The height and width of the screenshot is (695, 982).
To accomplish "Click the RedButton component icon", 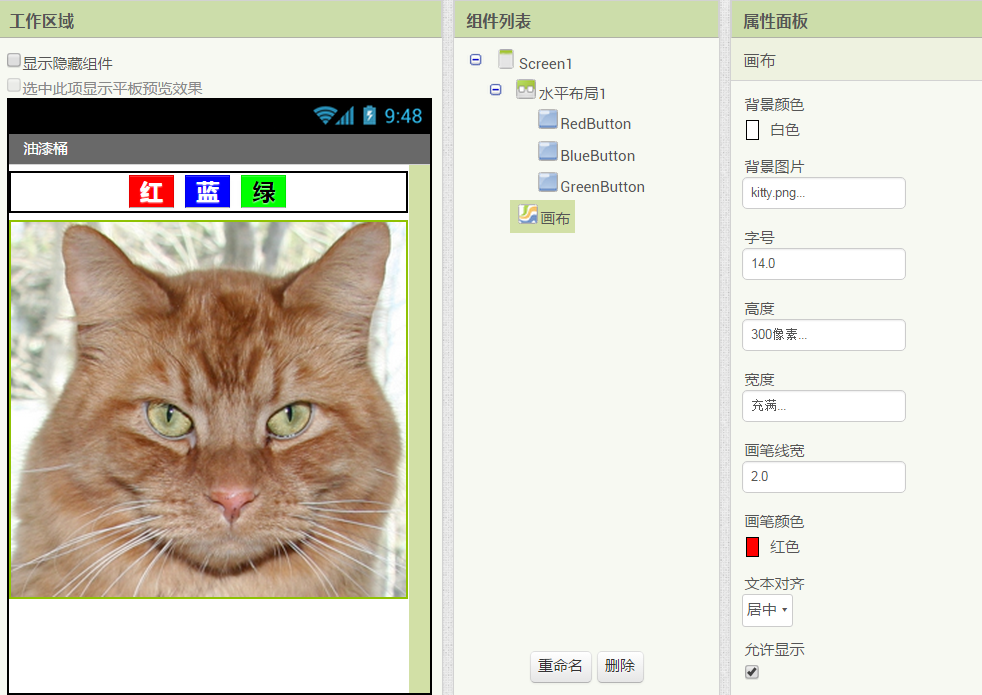I will point(547,121).
